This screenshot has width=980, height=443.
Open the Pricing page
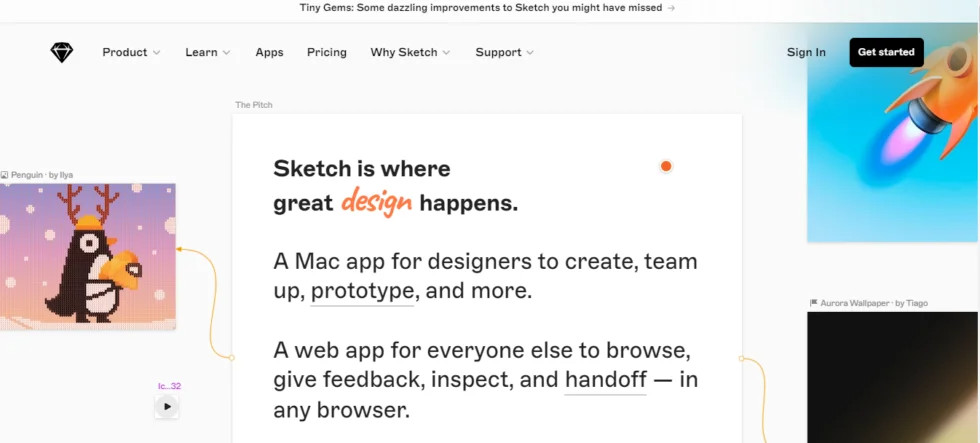(327, 52)
